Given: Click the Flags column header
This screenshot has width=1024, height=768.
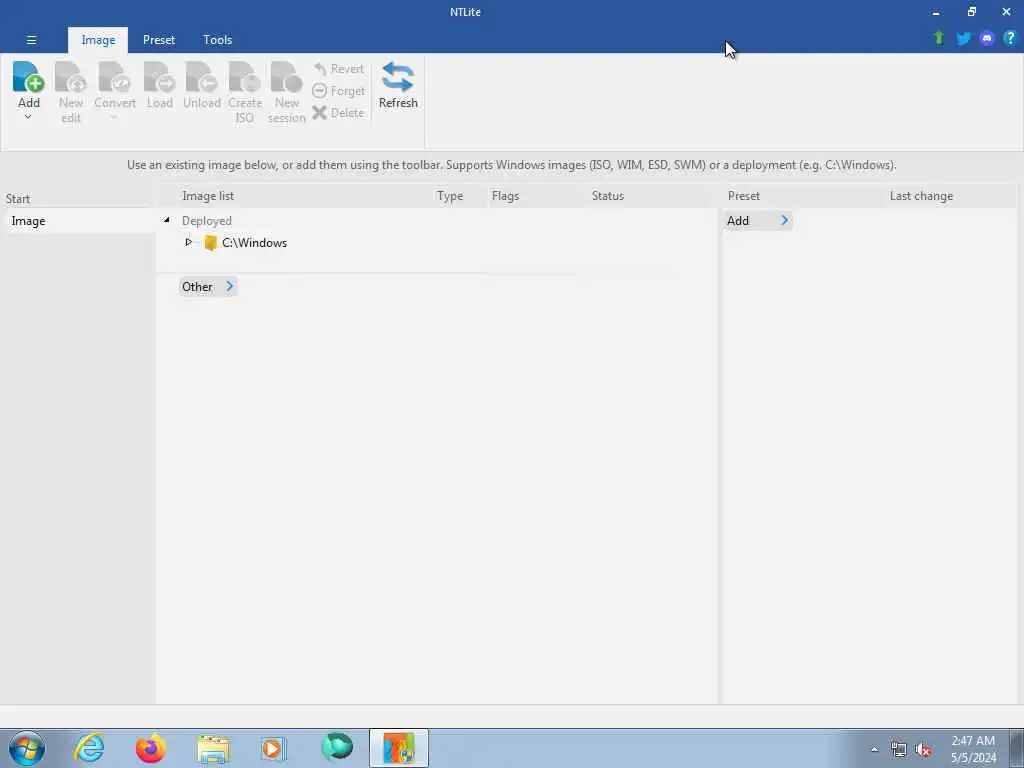Looking at the screenshot, I should 505,196.
